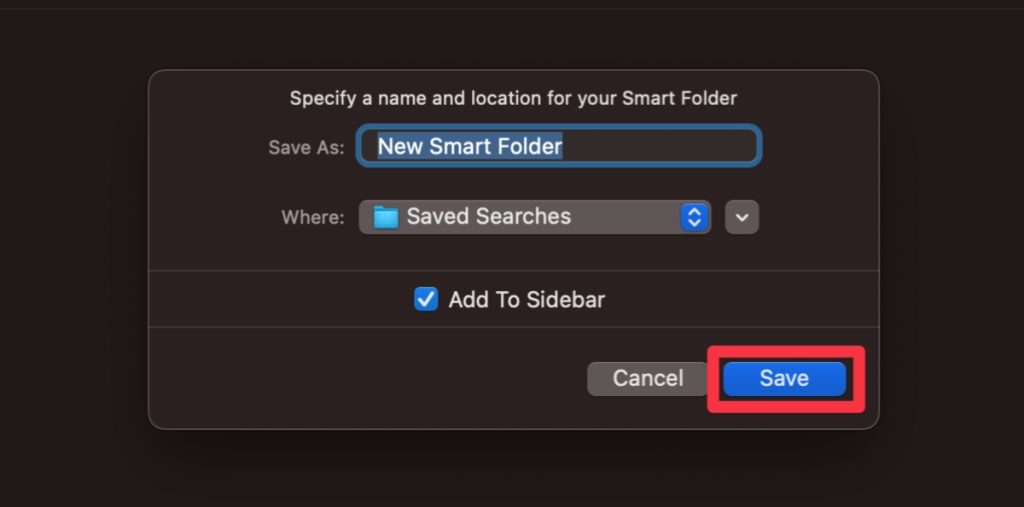Click the dialog title about Smart Folder
The height and width of the screenshot is (507, 1024).
click(x=513, y=98)
